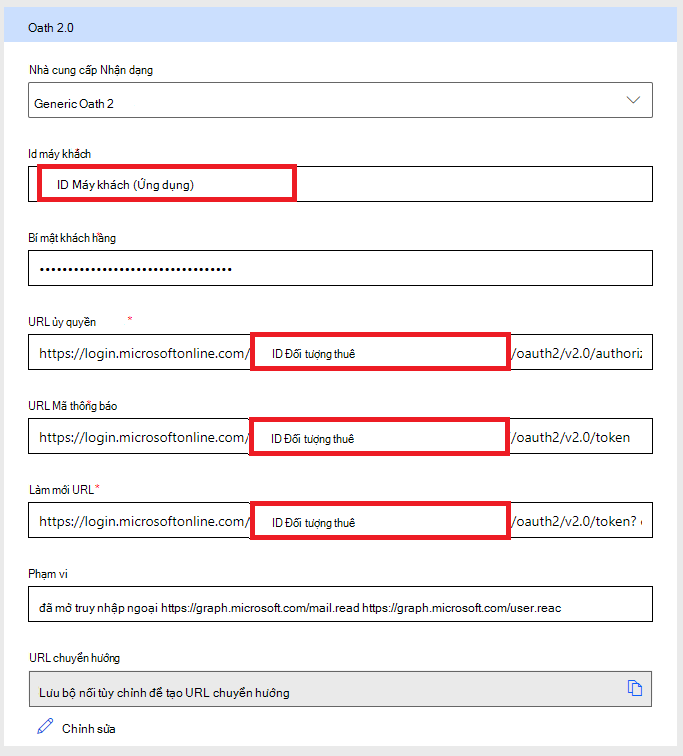Image resolution: width=683 pixels, height=756 pixels.
Task: Click the Id máy khách input field
Action: coord(340,184)
